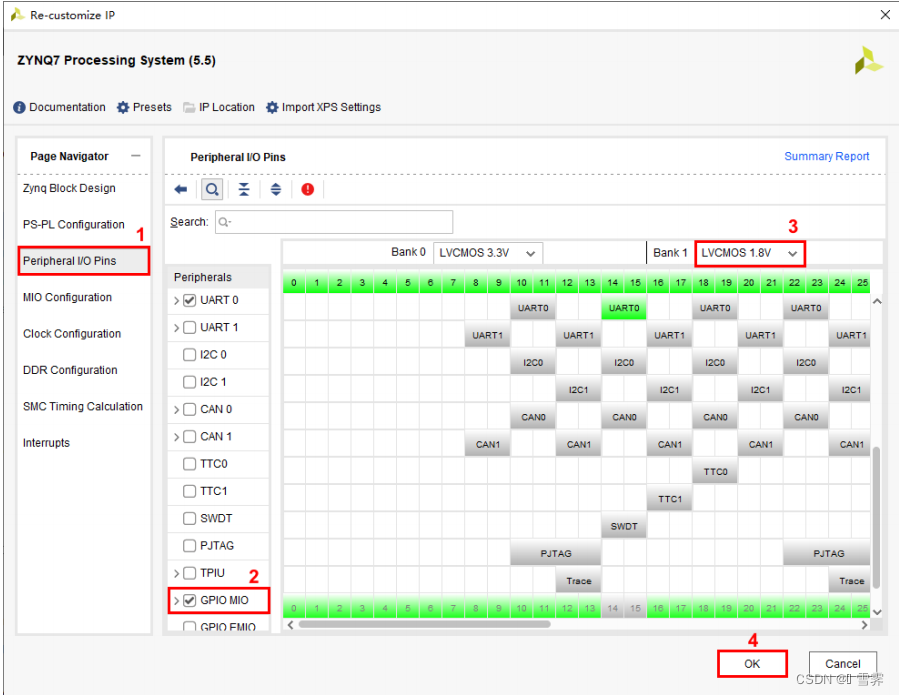Open Documentation info icon link
The width and height of the screenshot is (899, 695).
[60, 107]
